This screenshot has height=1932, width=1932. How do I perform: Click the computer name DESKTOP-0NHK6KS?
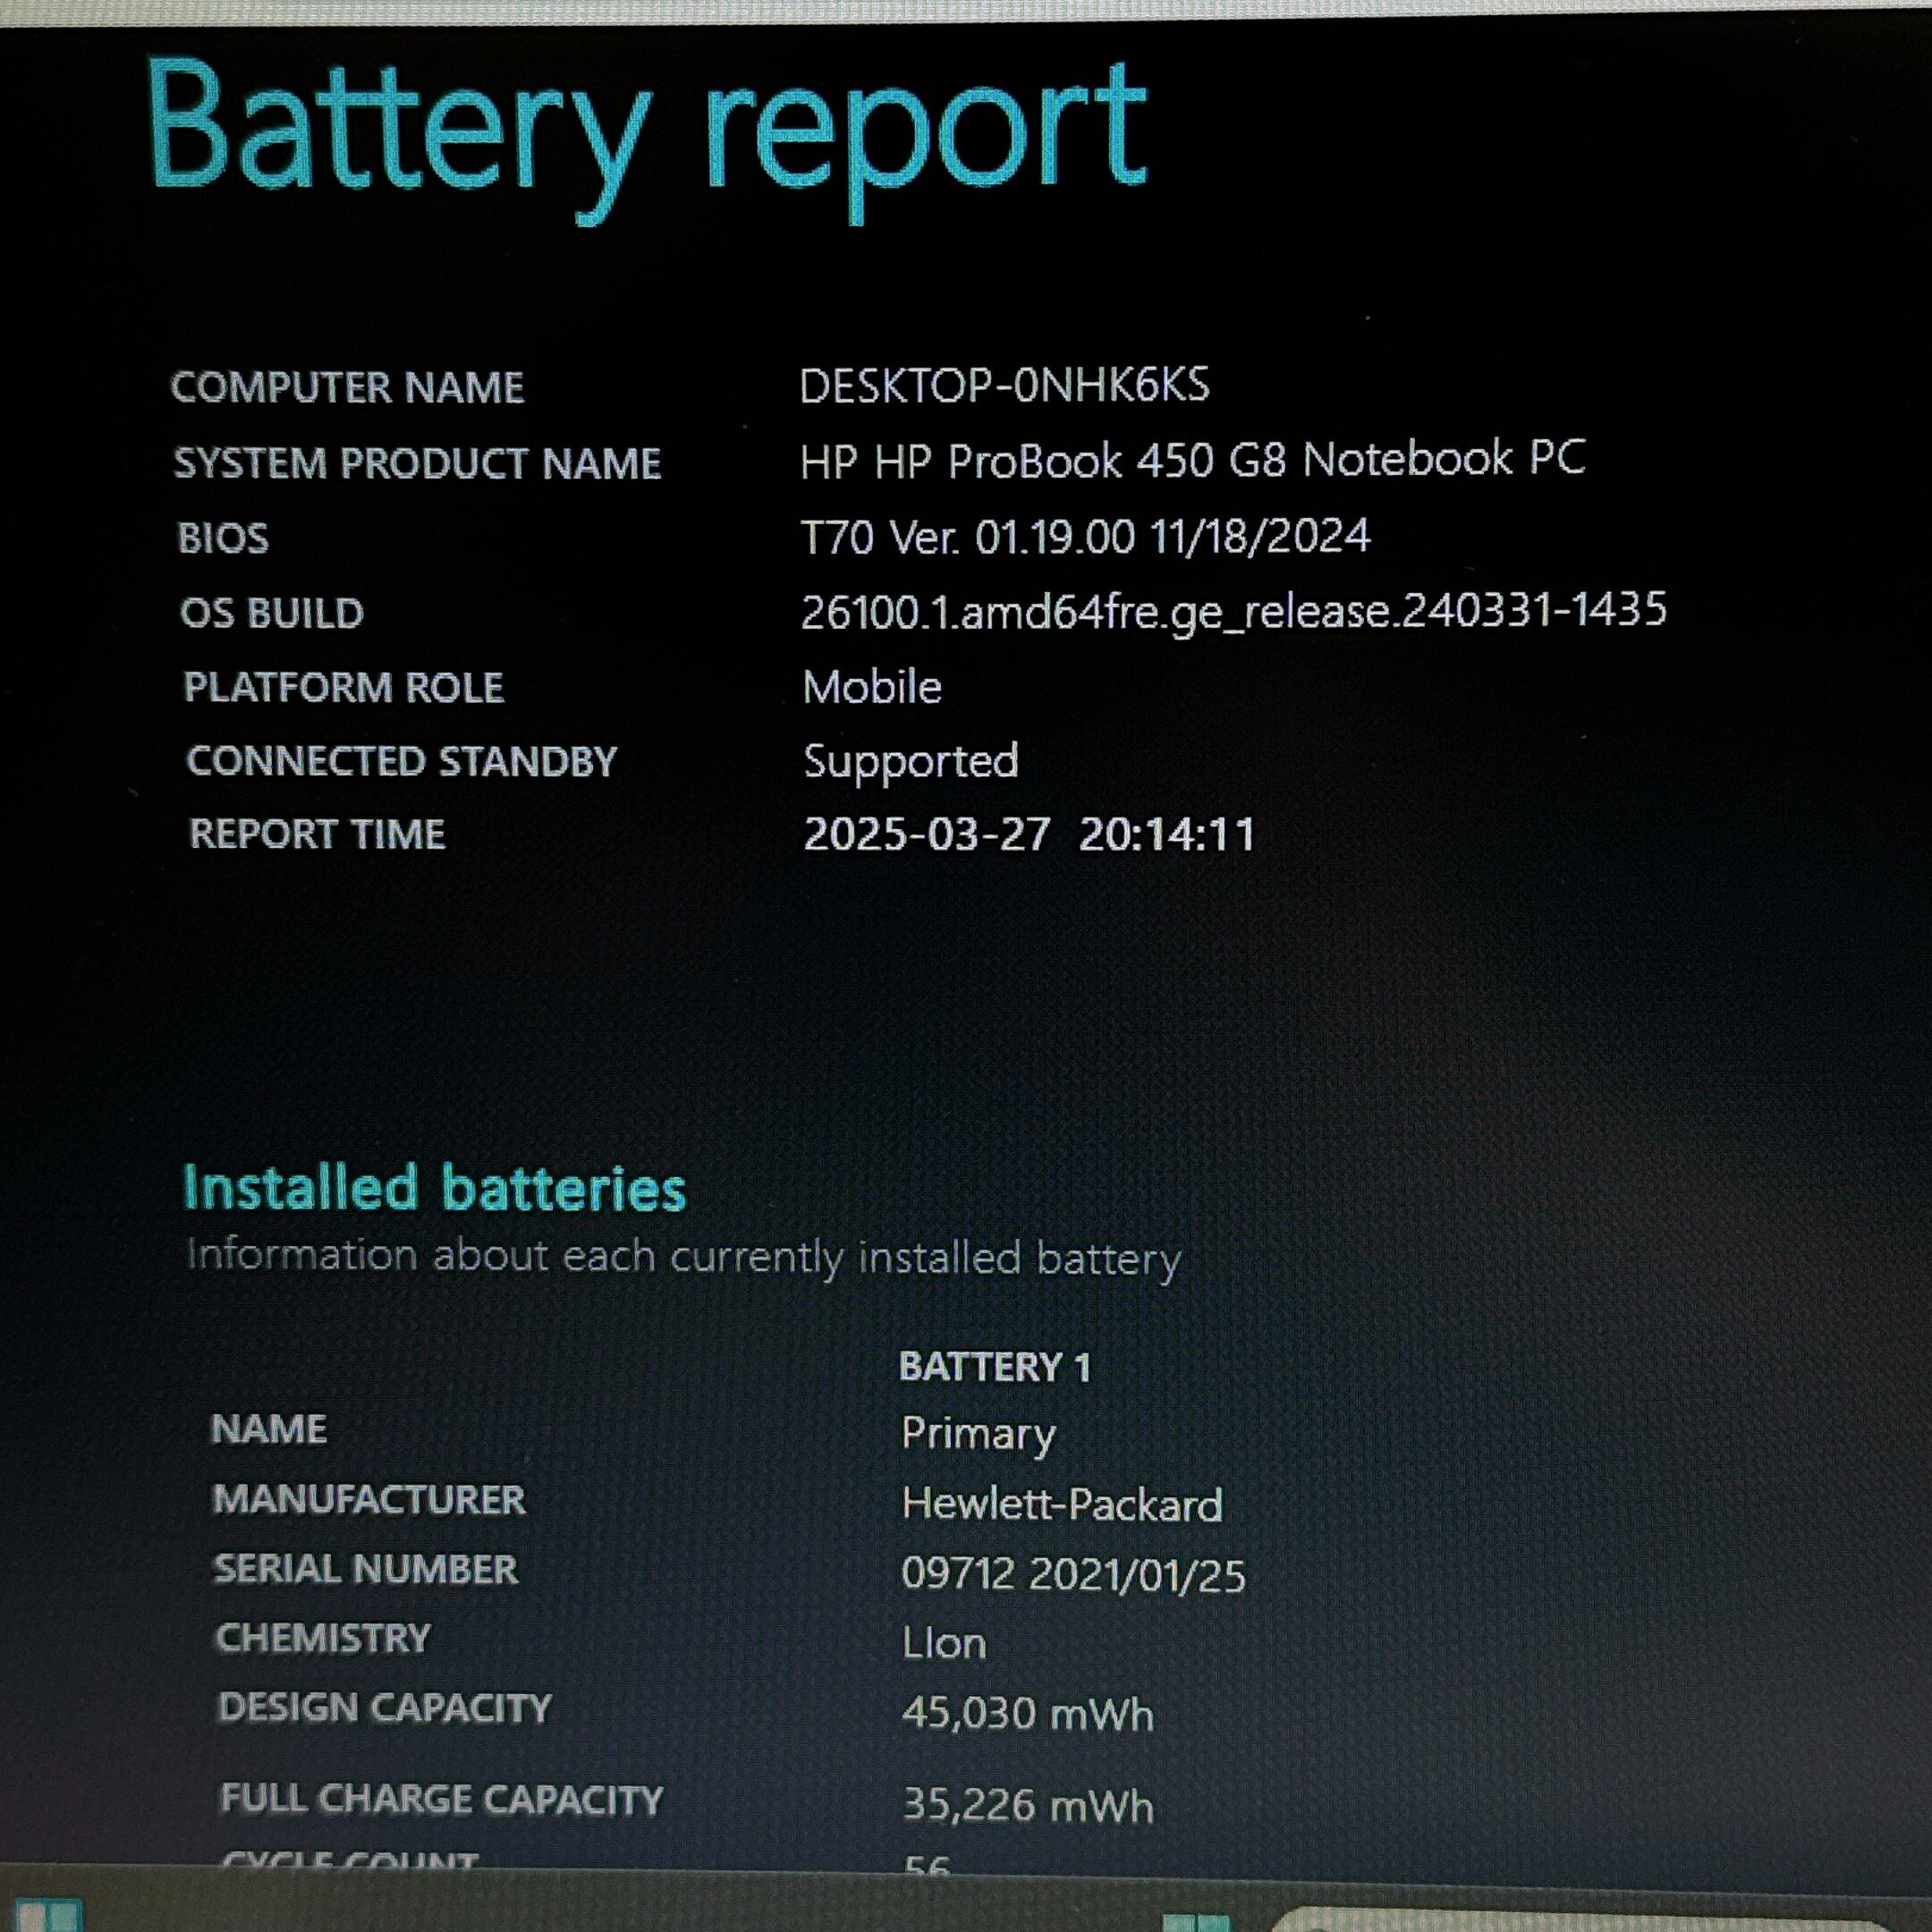coord(1004,386)
